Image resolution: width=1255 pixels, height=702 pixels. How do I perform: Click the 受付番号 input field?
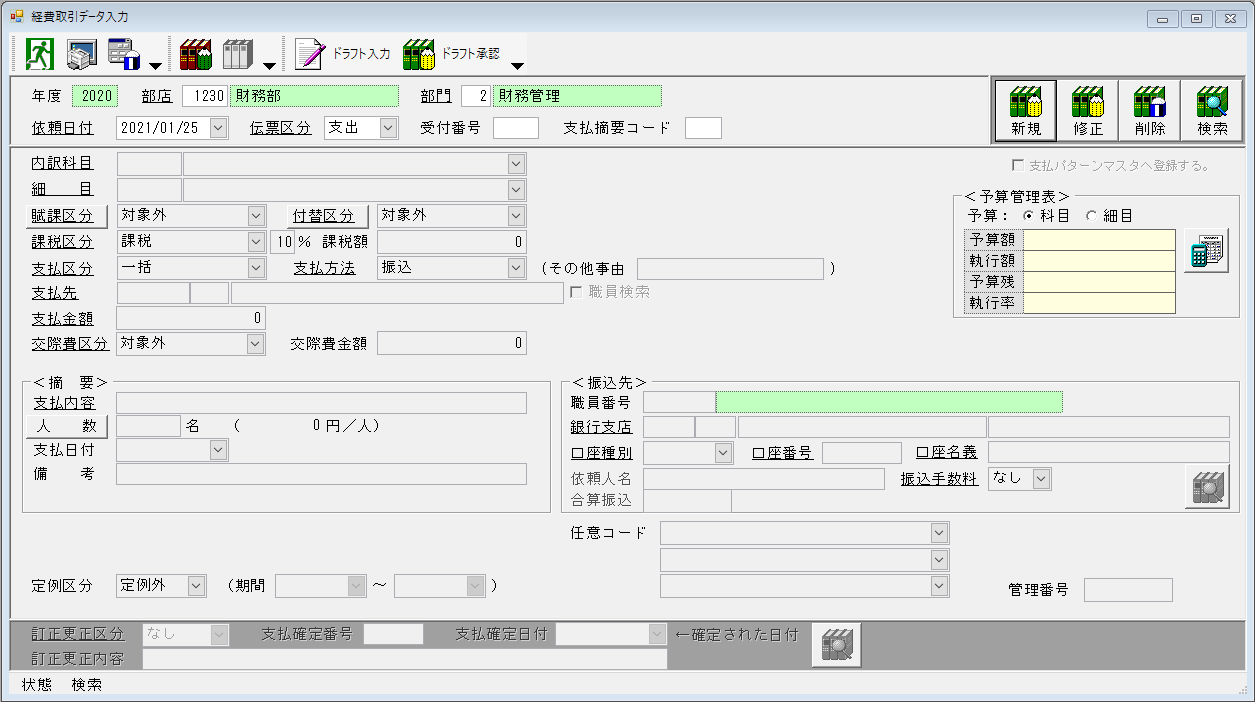pyautogui.click(x=516, y=128)
